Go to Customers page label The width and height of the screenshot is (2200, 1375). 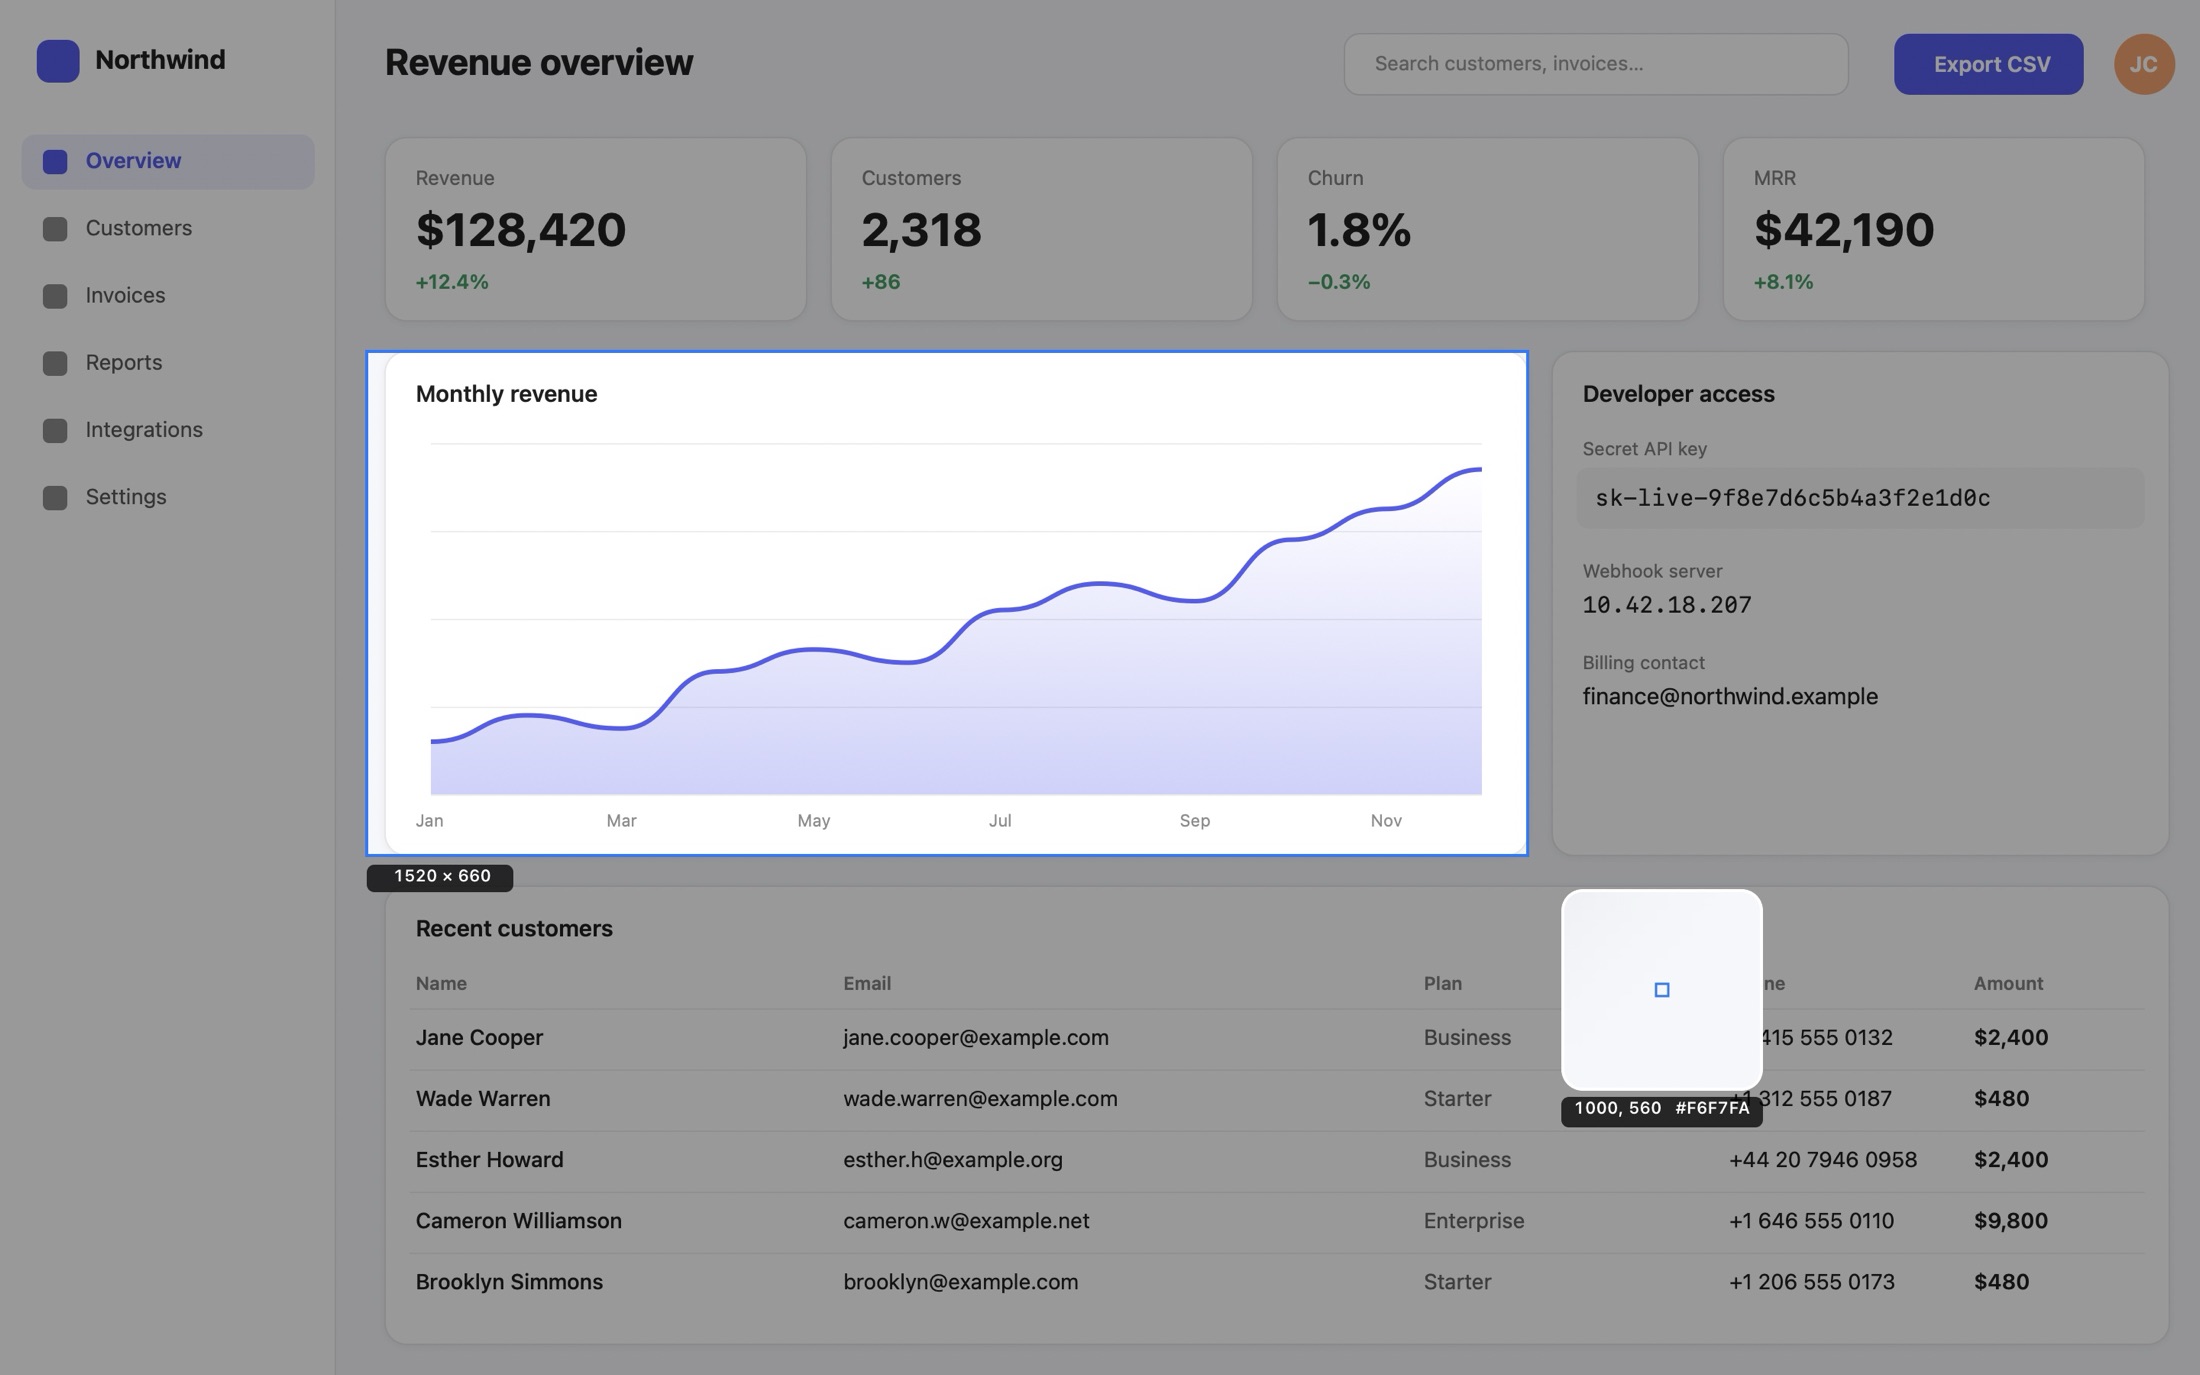139,228
